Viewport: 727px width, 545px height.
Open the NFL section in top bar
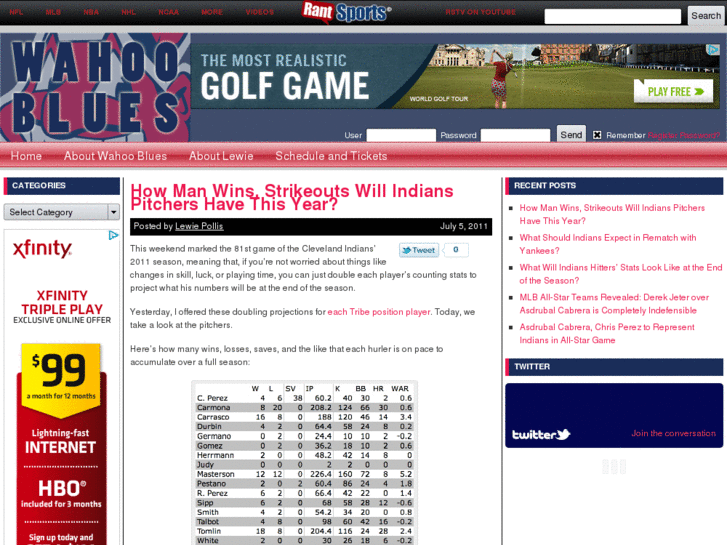16,12
